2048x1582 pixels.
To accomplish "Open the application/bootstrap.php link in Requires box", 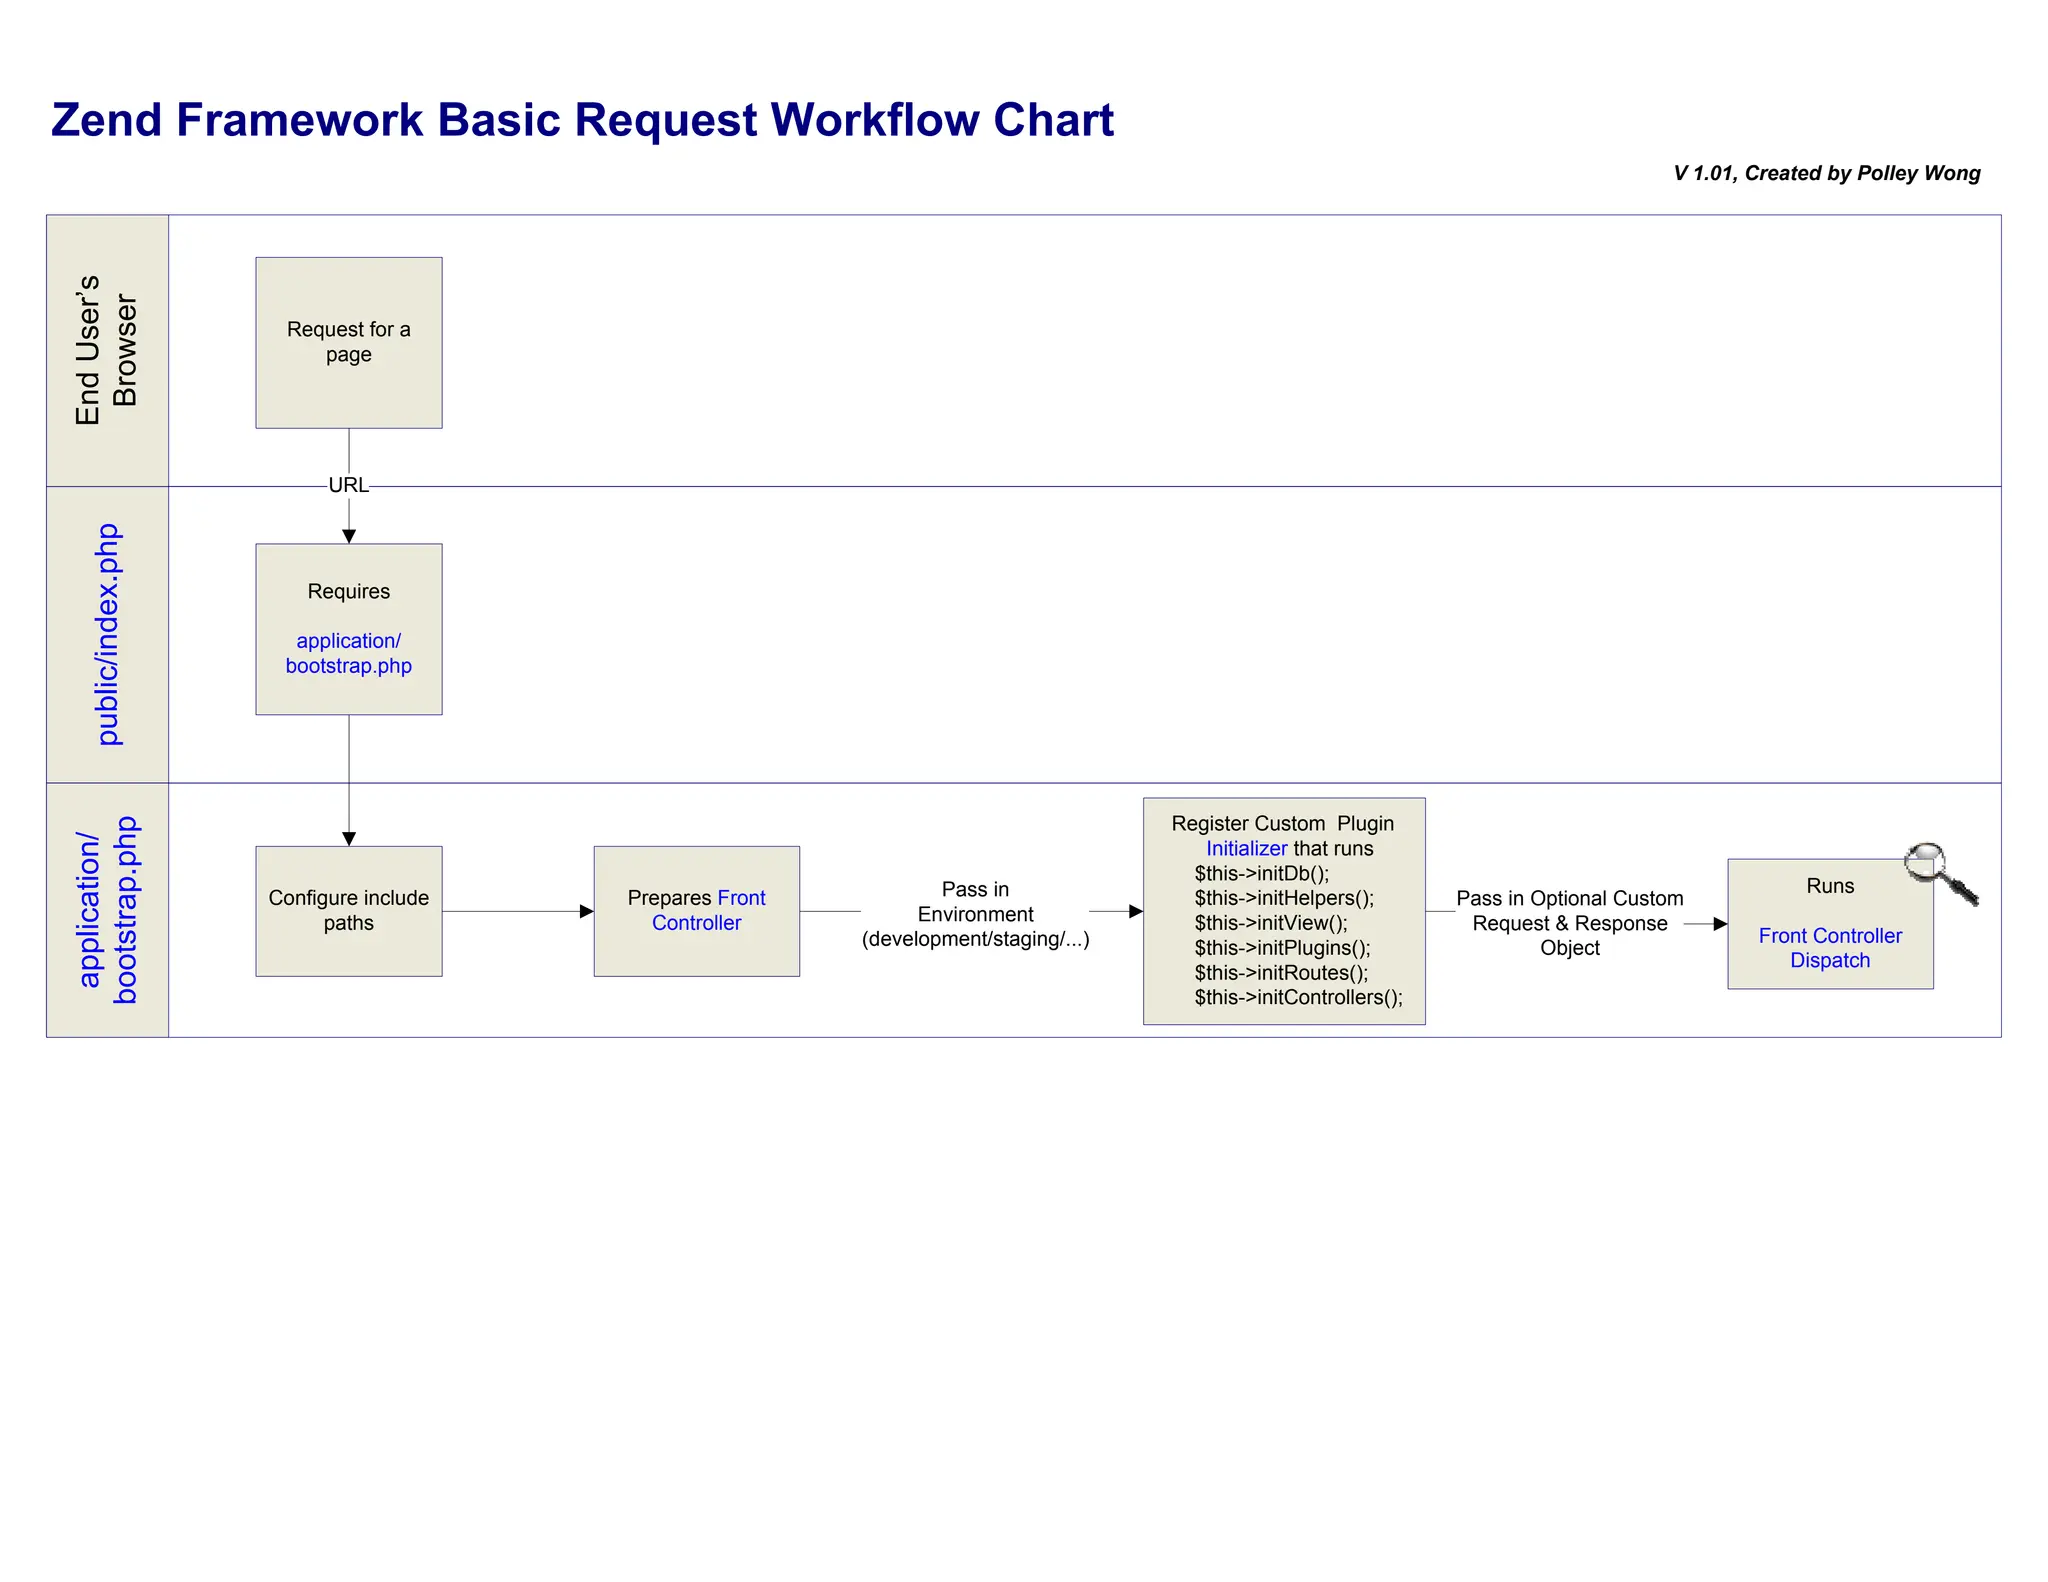I will pos(348,653).
